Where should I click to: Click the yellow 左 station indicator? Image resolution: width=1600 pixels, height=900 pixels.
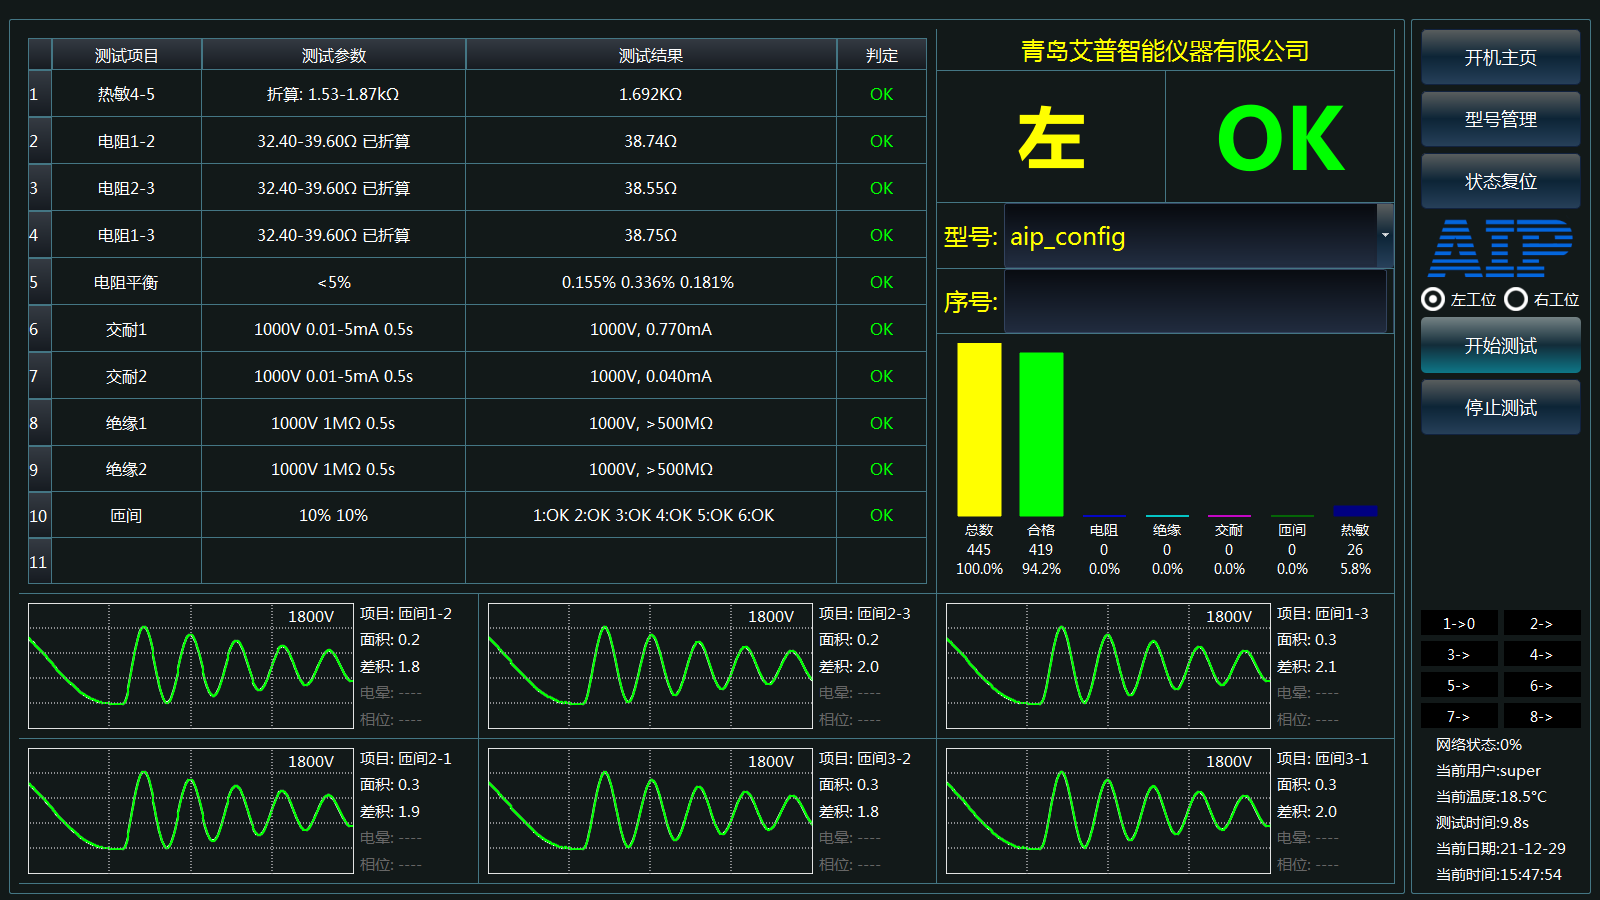1050,135
